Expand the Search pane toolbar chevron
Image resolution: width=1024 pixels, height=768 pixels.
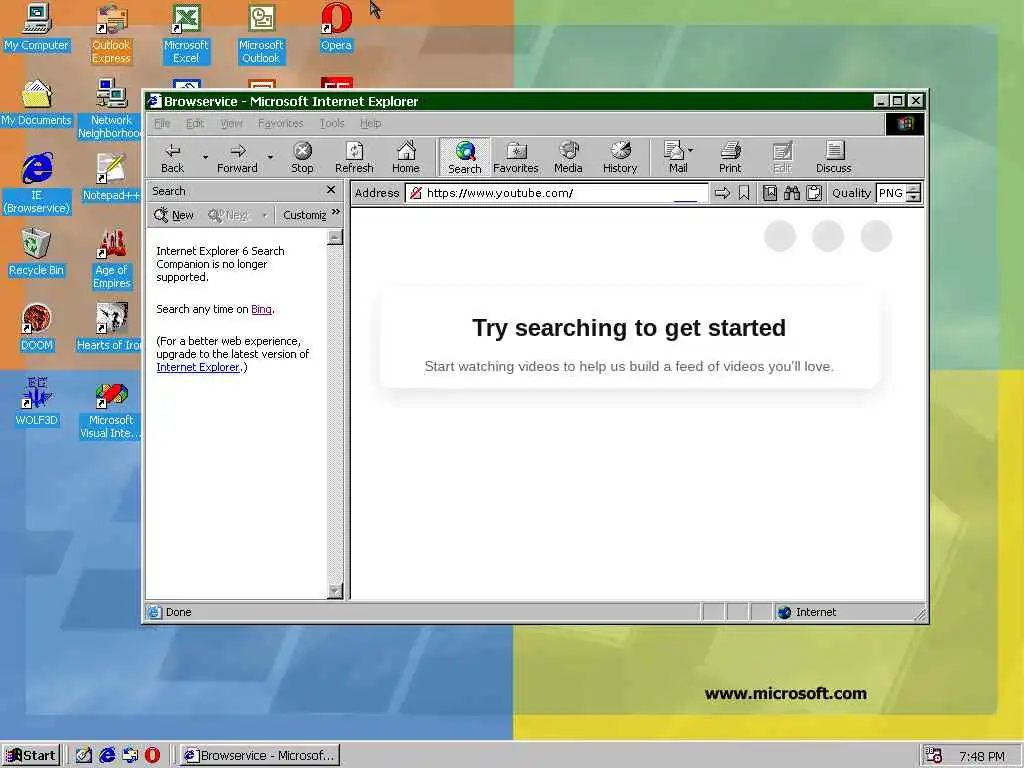(x=336, y=212)
